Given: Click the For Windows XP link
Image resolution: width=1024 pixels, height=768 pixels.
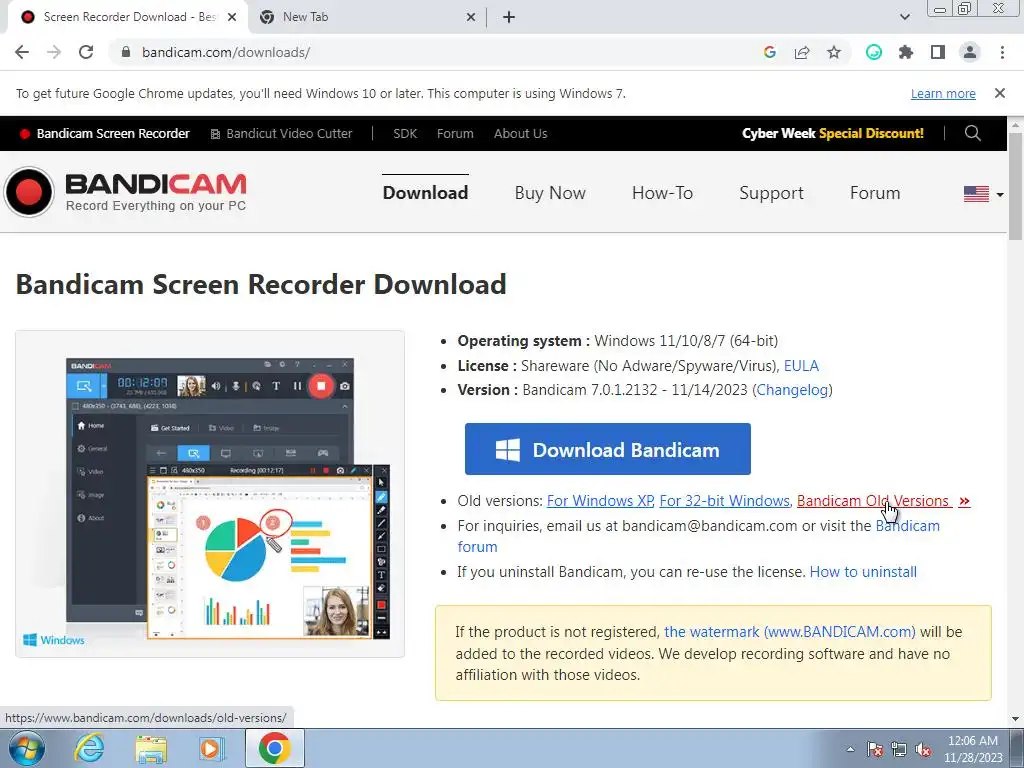Looking at the screenshot, I should tap(600, 501).
